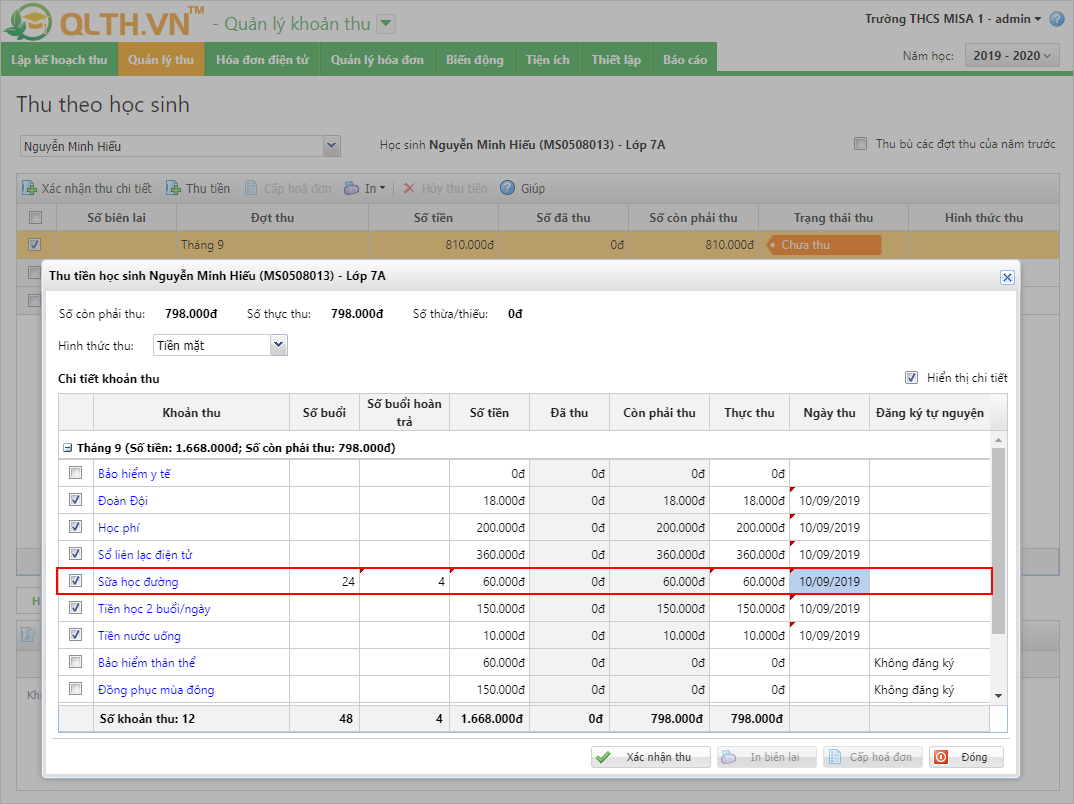Open the Năm học 2019 - 2020 dropdown
Viewport: 1074px width, 804px height.
click(x=1011, y=56)
